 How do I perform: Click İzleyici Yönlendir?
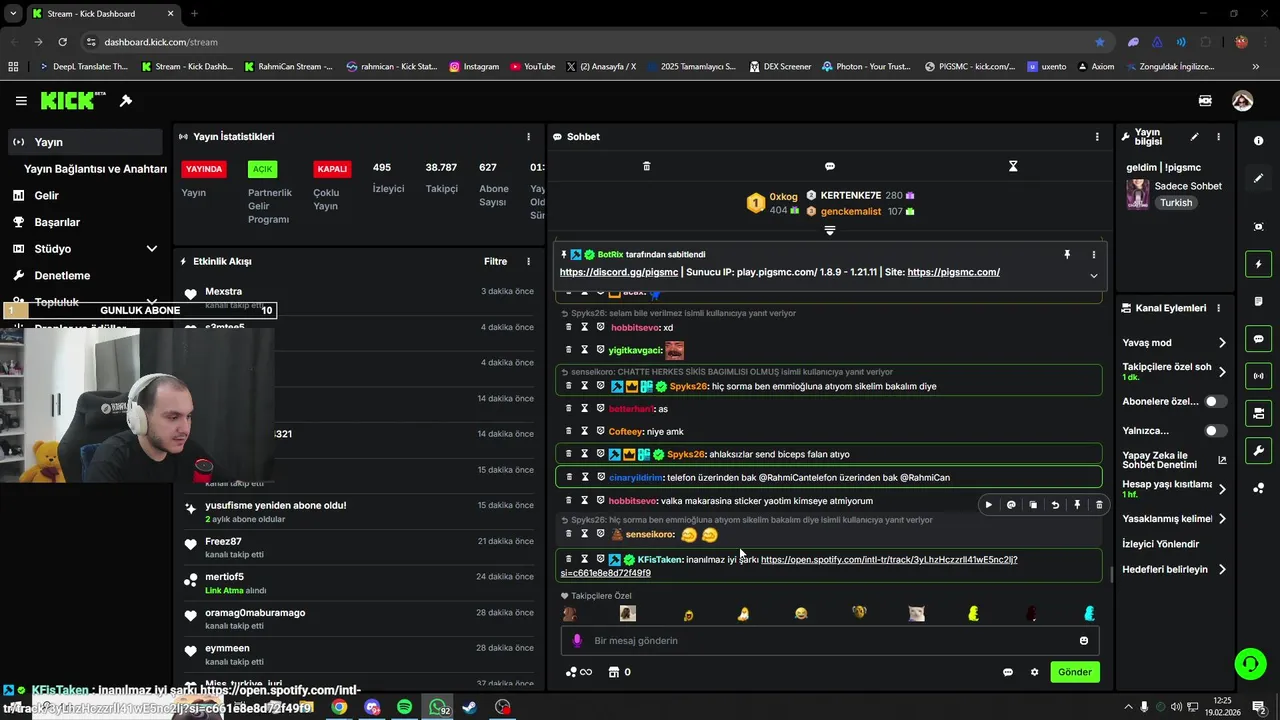coord(1161,544)
